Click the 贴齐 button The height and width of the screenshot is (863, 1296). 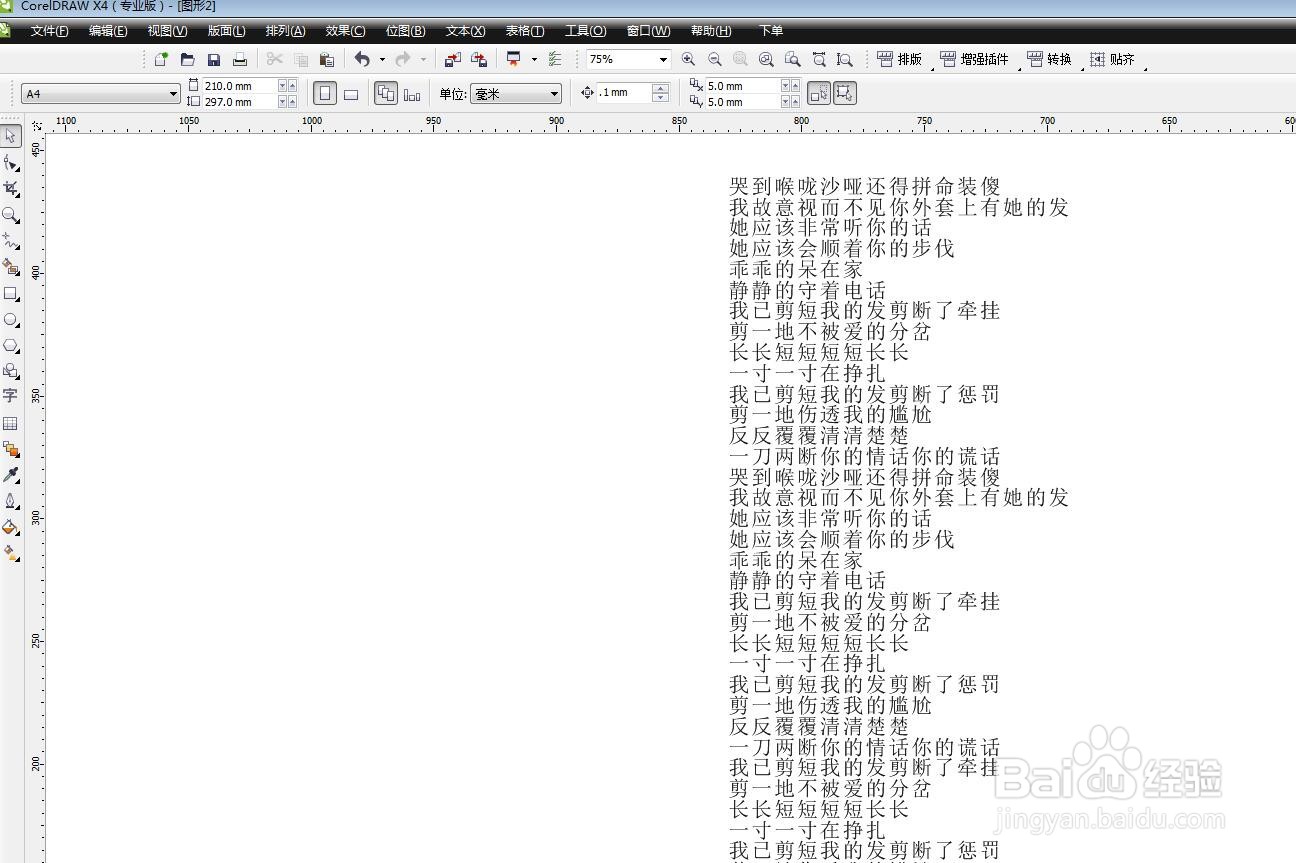1113,60
